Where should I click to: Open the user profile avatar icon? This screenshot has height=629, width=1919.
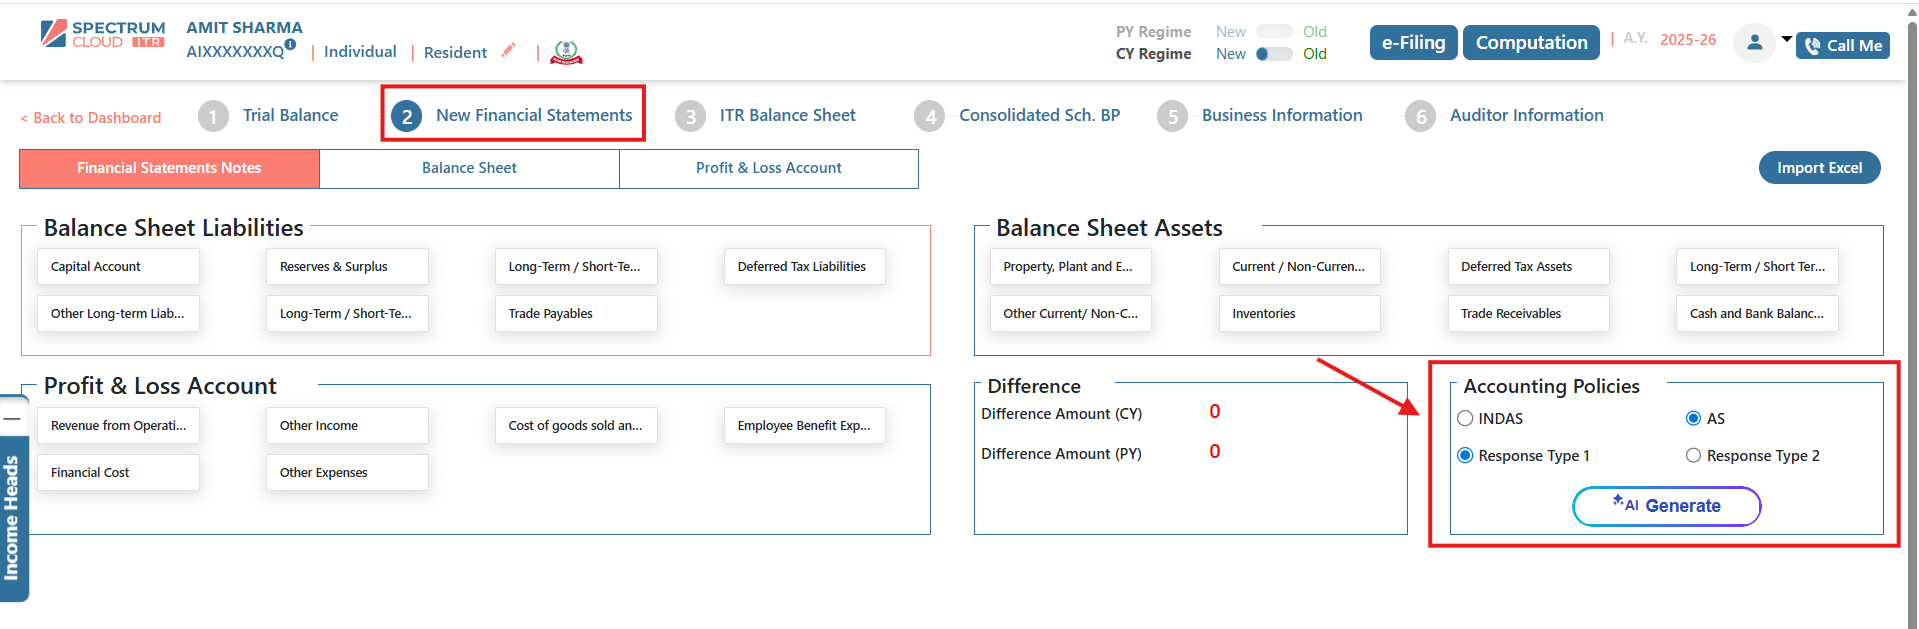[1753, 43]
